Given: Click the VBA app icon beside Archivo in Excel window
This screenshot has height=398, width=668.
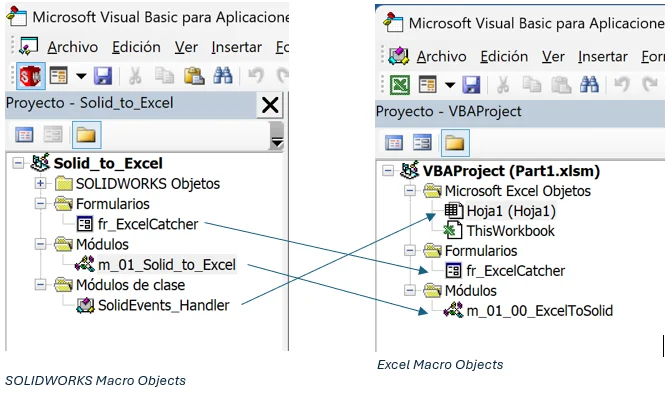Looking at the screenshot, I should coord(399,56).
